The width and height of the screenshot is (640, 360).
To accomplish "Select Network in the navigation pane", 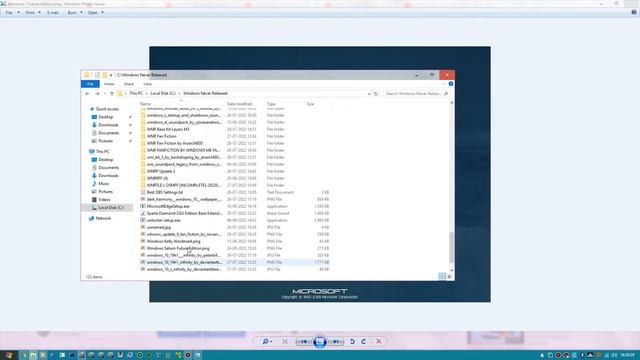I will pyautogui.click(x=103, y=218).
